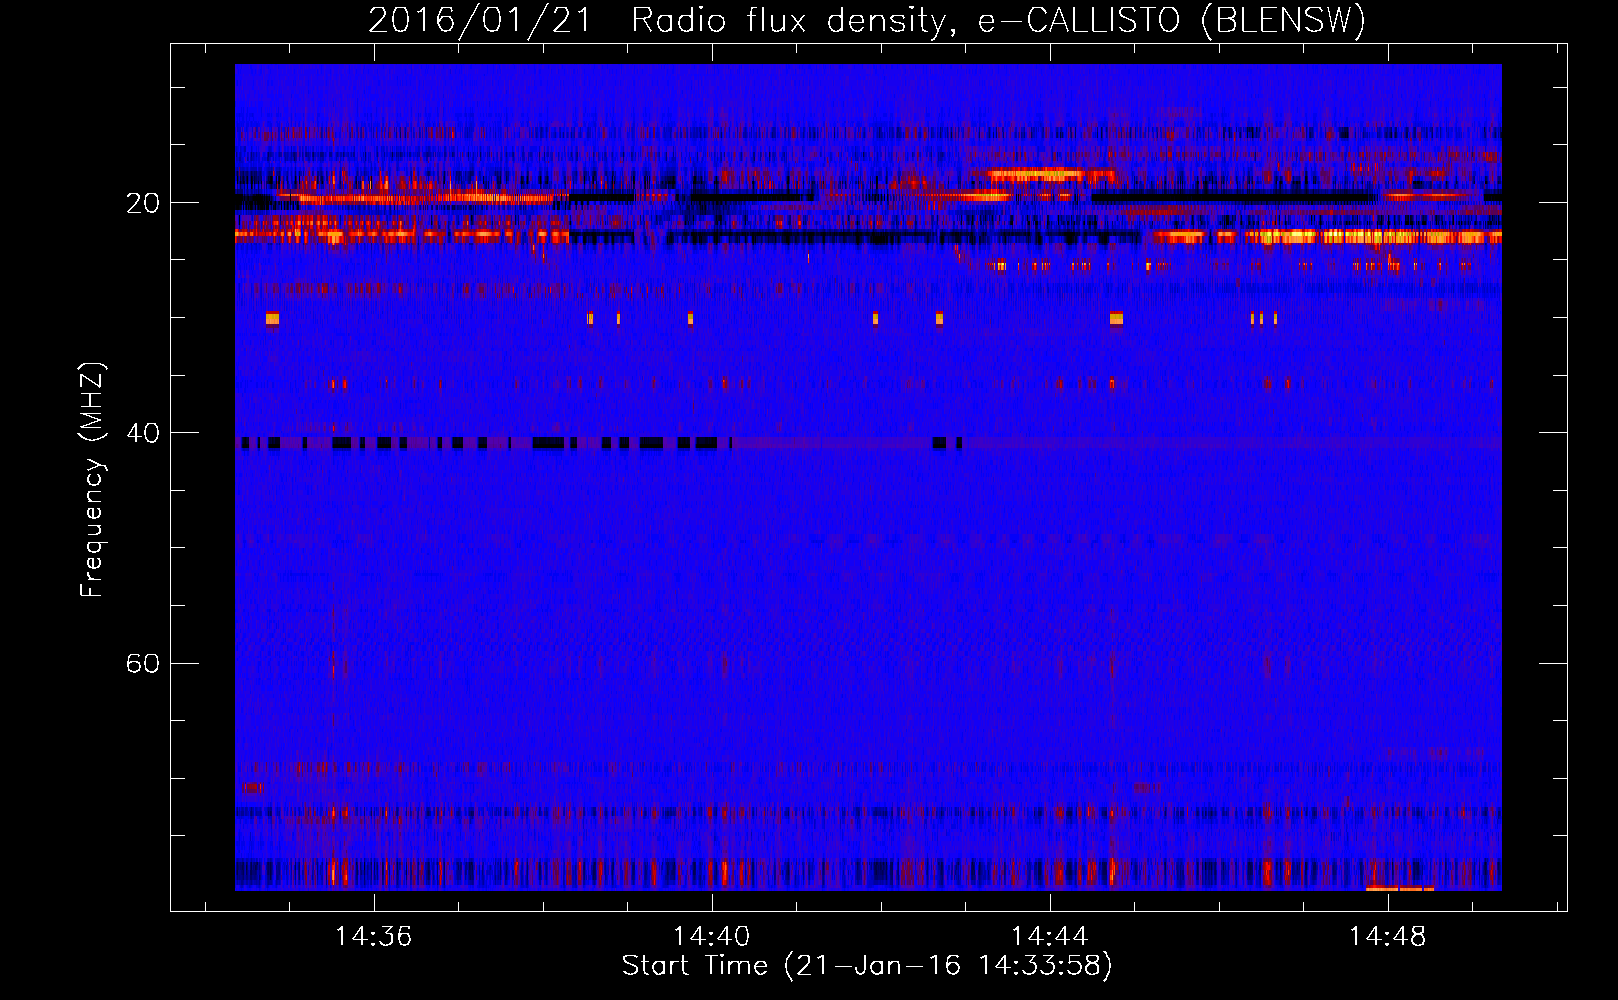Click the 20 MHz frequency tick label

(143, 203)
